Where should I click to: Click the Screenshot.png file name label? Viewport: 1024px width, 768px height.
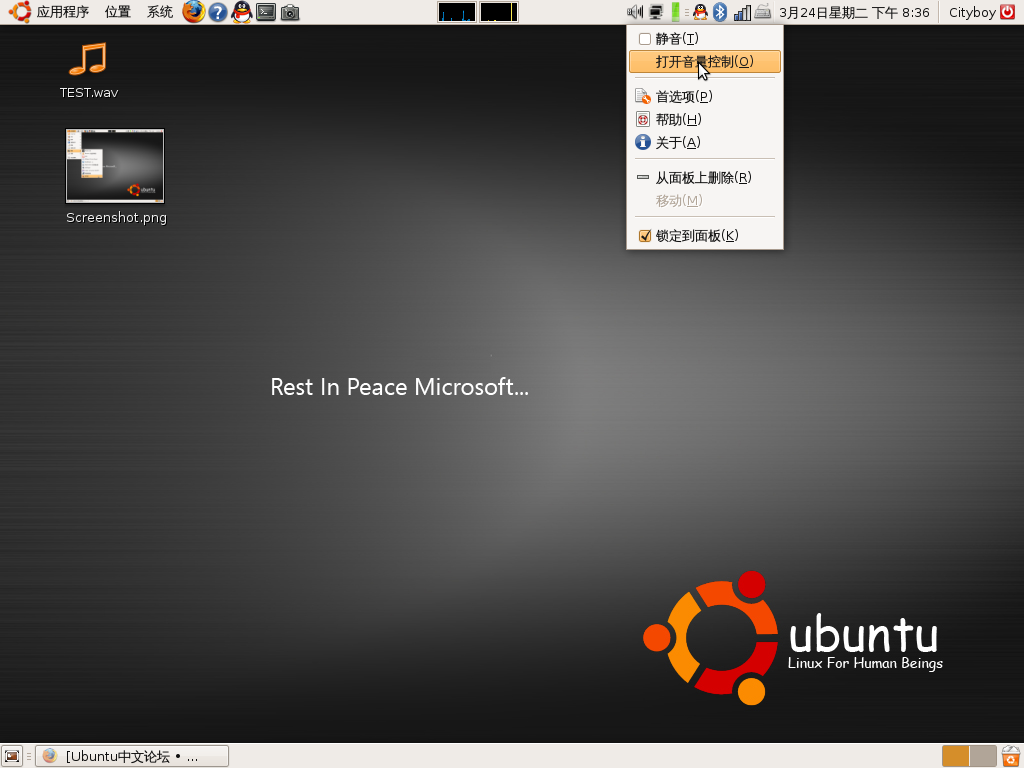[x=116, y=217]
